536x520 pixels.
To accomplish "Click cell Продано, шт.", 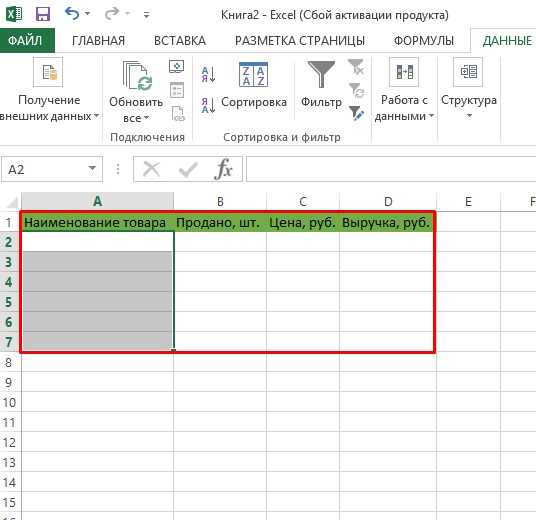I will click(x=220, y=223).
